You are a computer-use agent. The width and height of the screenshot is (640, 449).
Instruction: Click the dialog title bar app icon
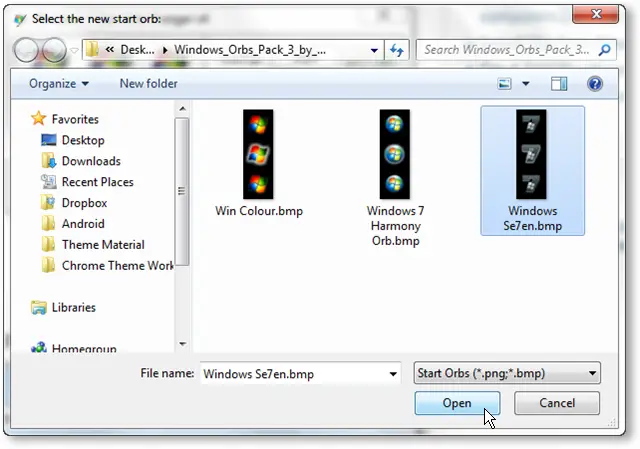pyautogui.click(x=19, y=19)
